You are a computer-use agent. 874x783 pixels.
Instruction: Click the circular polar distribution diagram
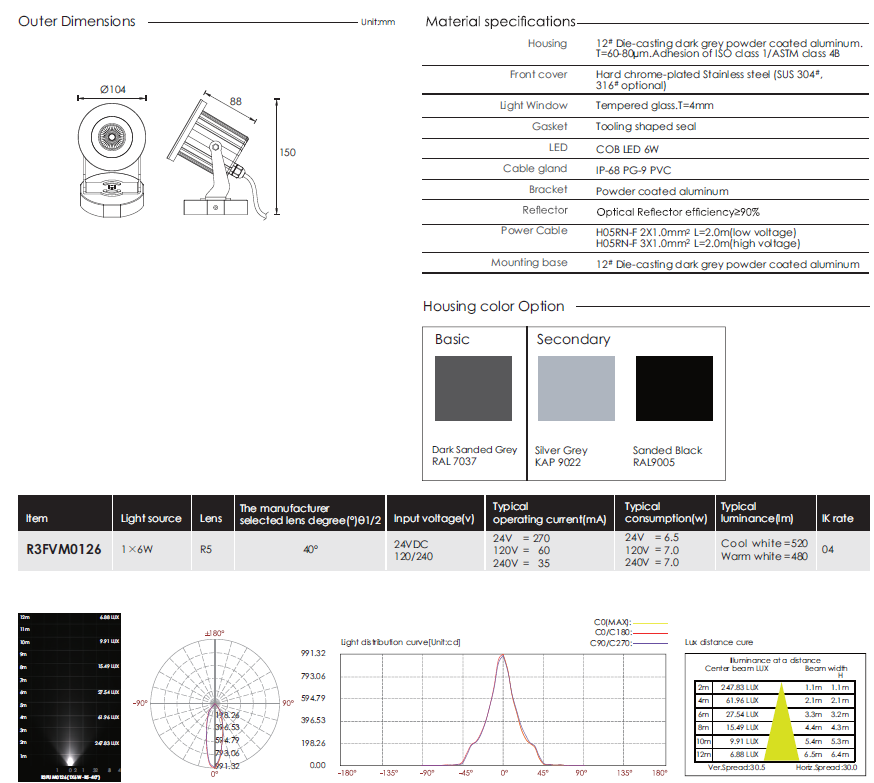214,703
